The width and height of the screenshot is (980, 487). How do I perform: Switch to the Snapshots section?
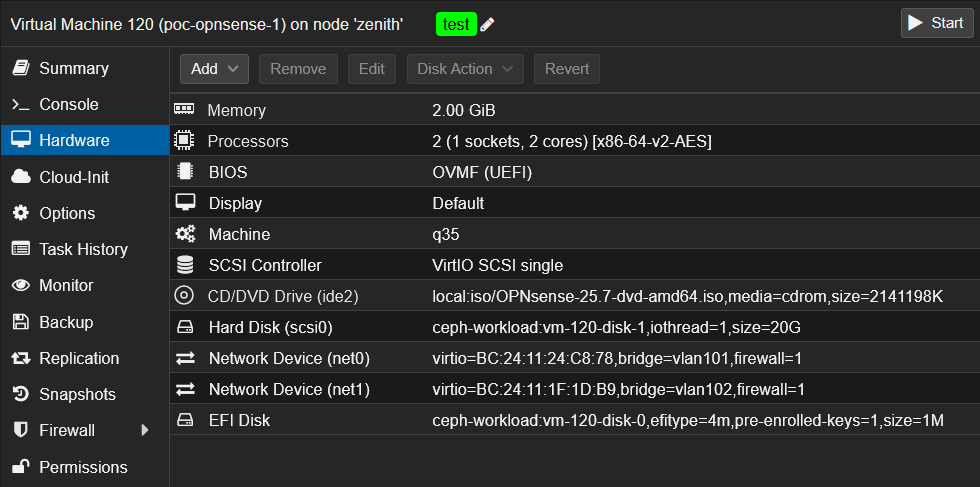77,394
